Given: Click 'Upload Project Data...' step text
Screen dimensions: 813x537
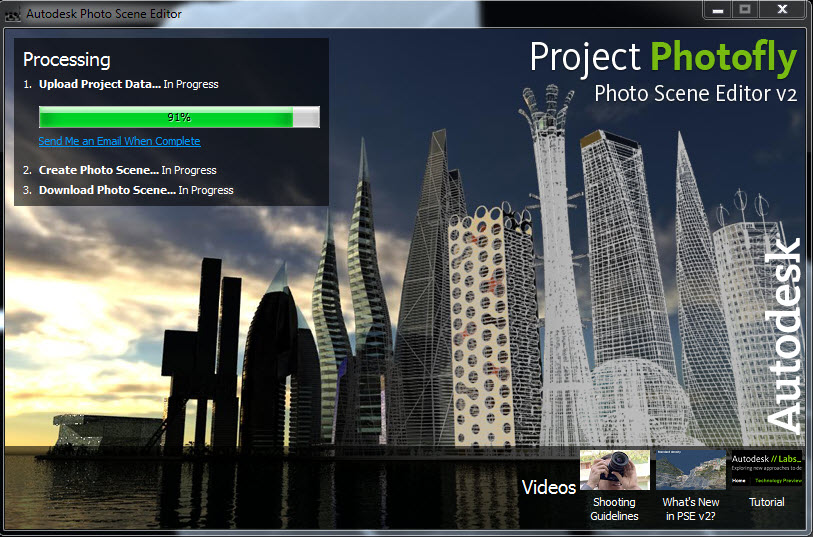Looking at the screenshot, I should (x=100, y=84).
